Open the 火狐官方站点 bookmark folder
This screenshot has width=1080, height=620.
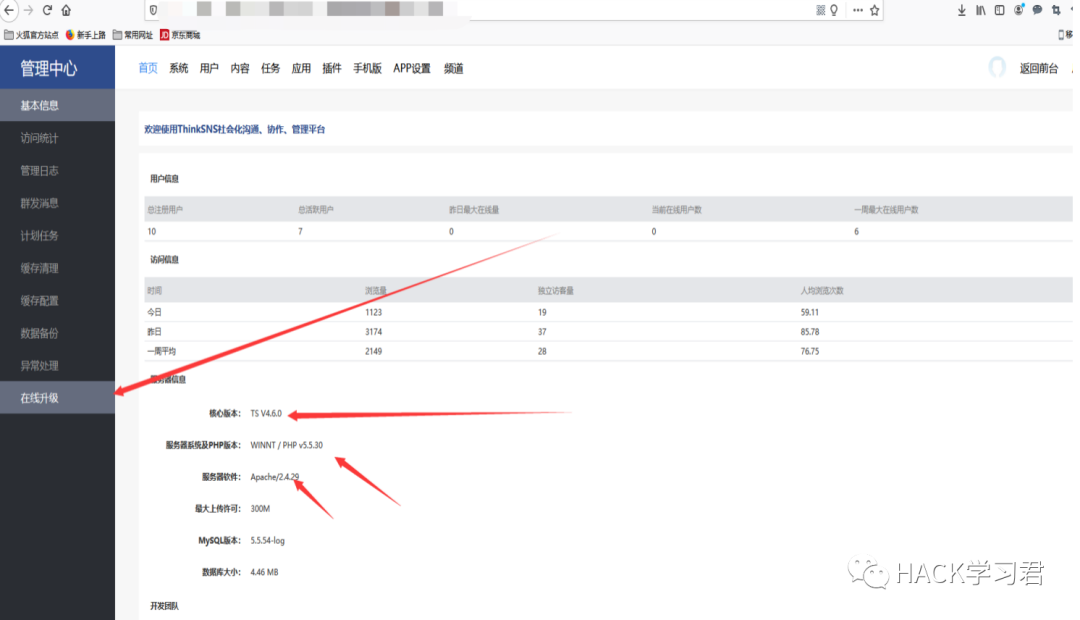[x=32, y=34]
